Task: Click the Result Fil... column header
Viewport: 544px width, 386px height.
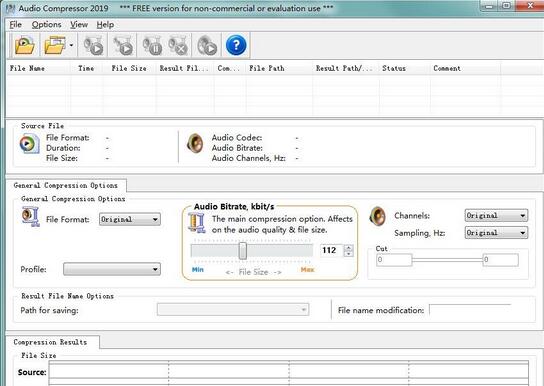Action: click(x=185, y=68)
